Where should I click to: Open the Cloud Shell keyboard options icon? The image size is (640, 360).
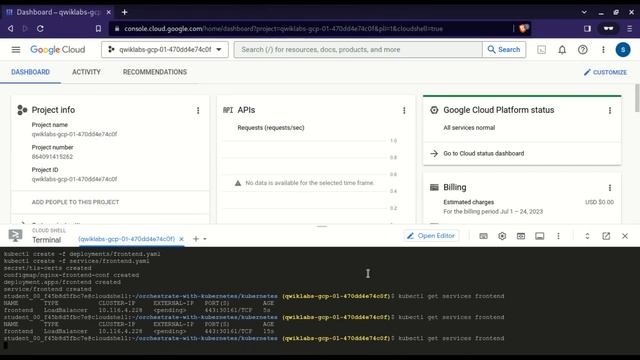point(483,236)
